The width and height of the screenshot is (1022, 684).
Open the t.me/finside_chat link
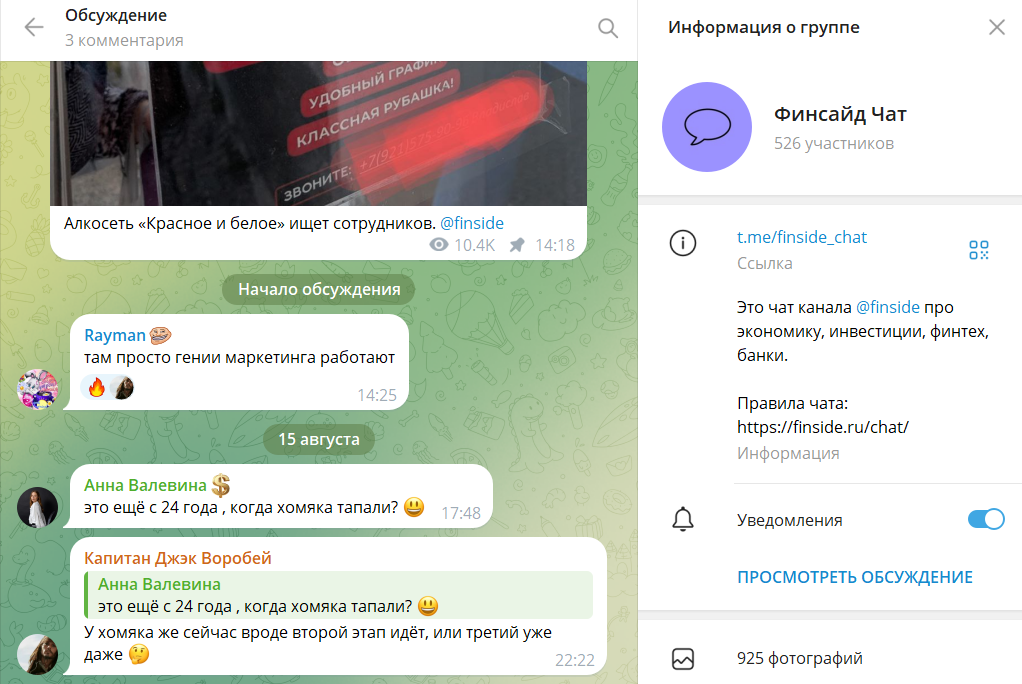coord(801,237)
